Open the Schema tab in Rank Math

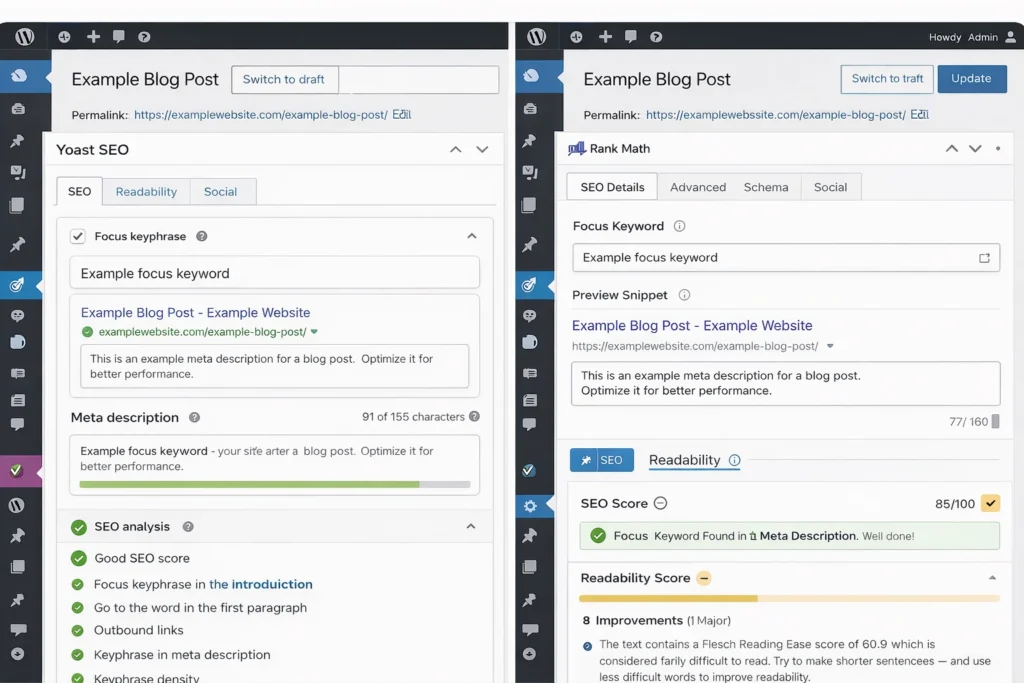tap(767, 187)
